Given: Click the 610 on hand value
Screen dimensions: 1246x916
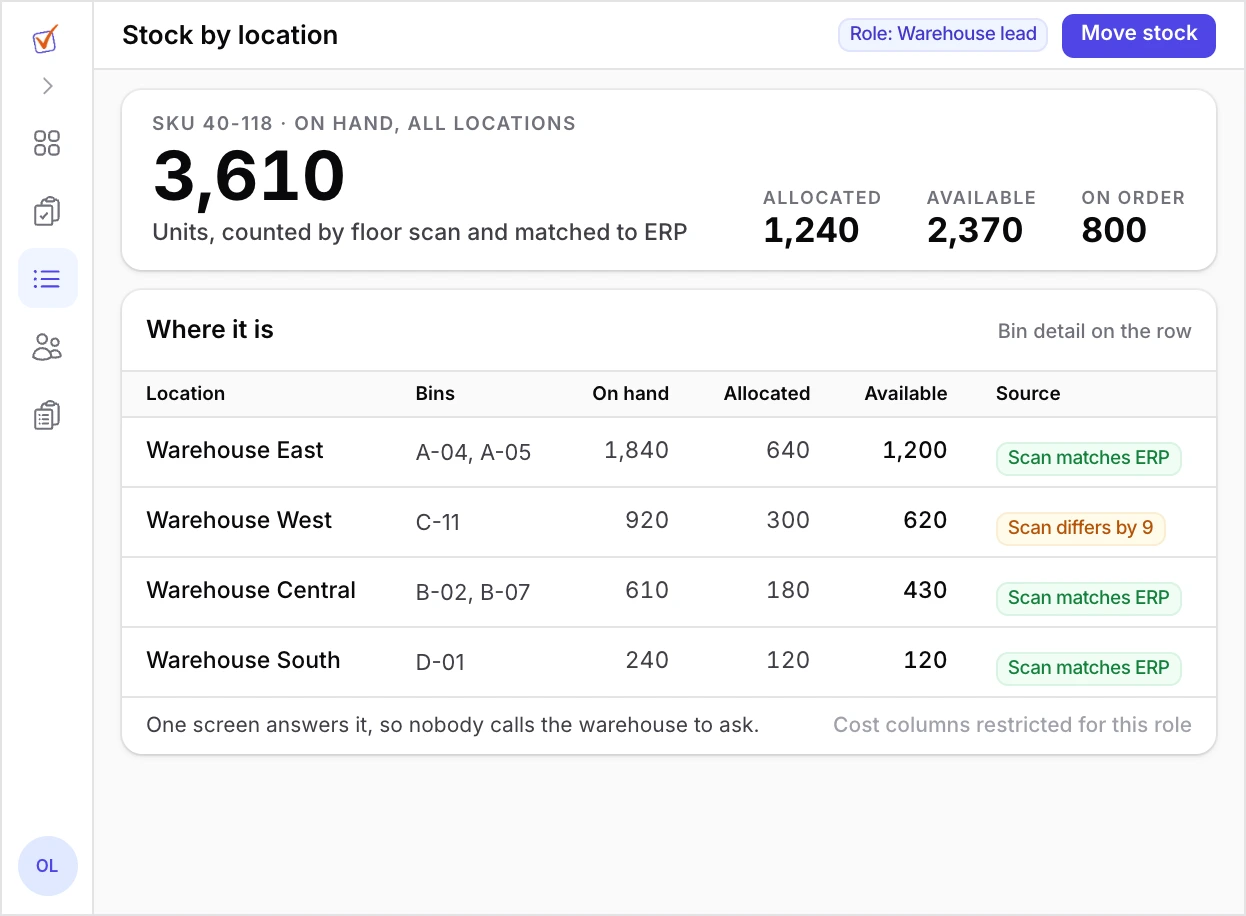Looking at the screenshot, I should tap(647, 590).
